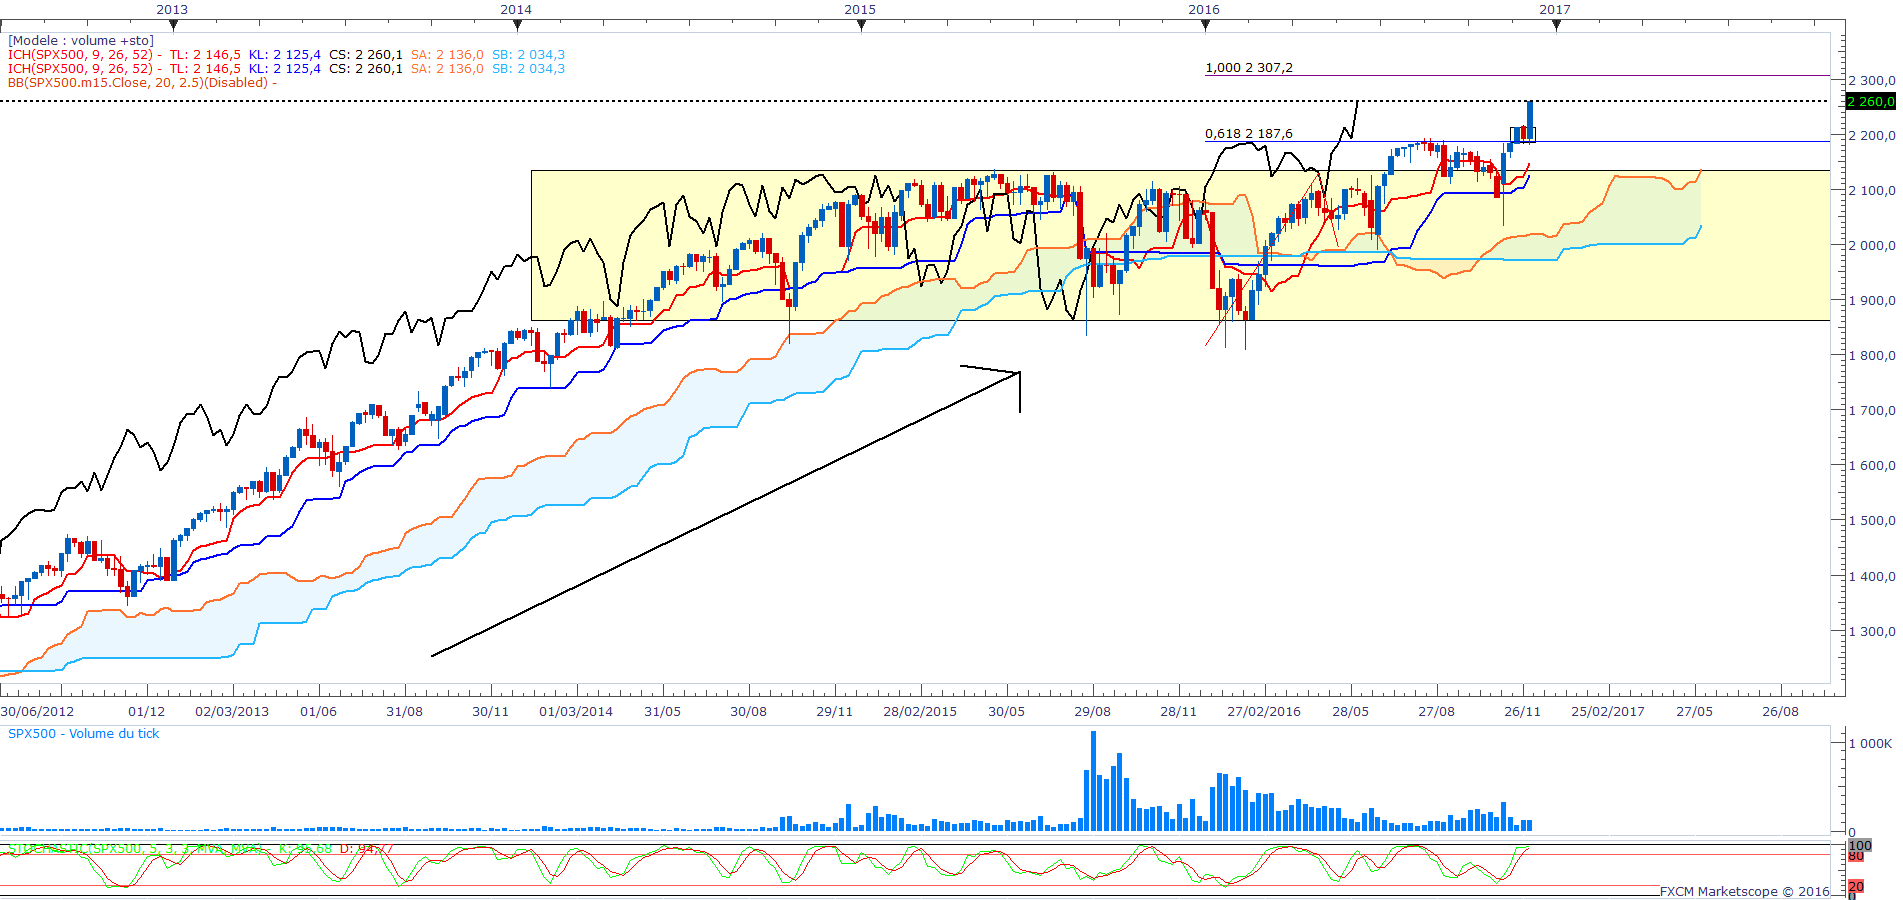The width and height of the screenshot is (1903, 900).
Task: Click the 27/02/2016 date axis label
Action: pos(1264,712)
